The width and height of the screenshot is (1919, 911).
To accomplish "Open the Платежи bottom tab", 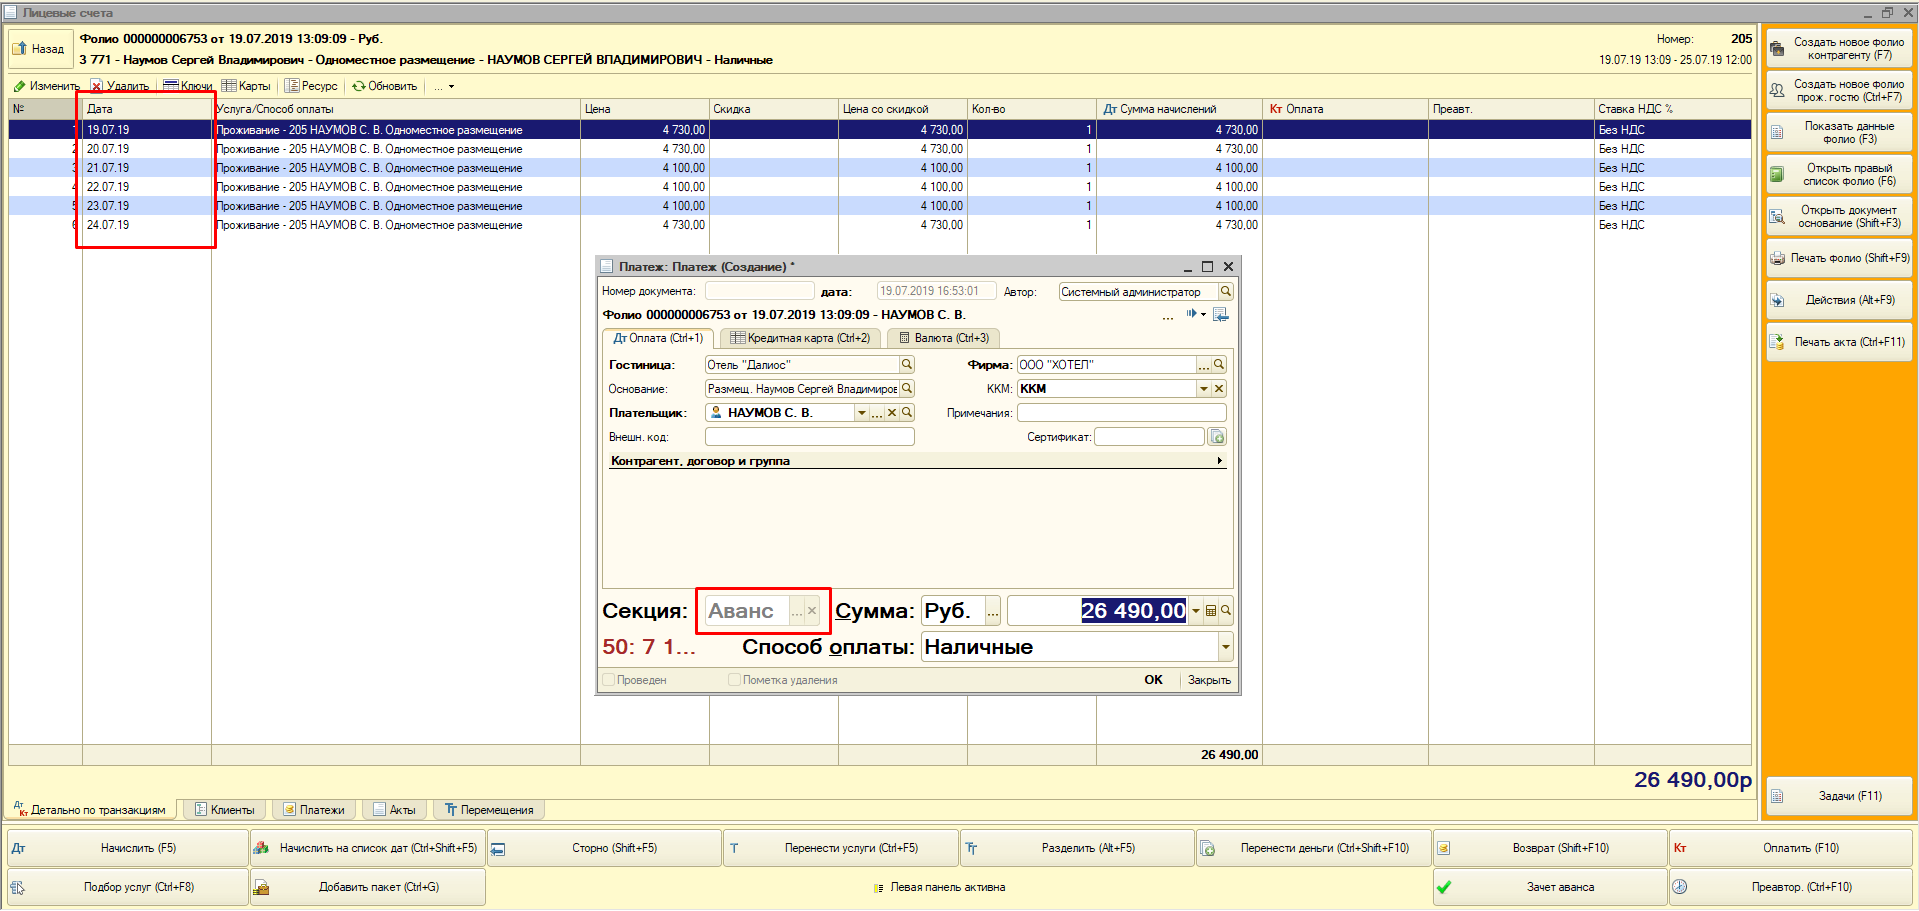I will [x=314, y=810].
